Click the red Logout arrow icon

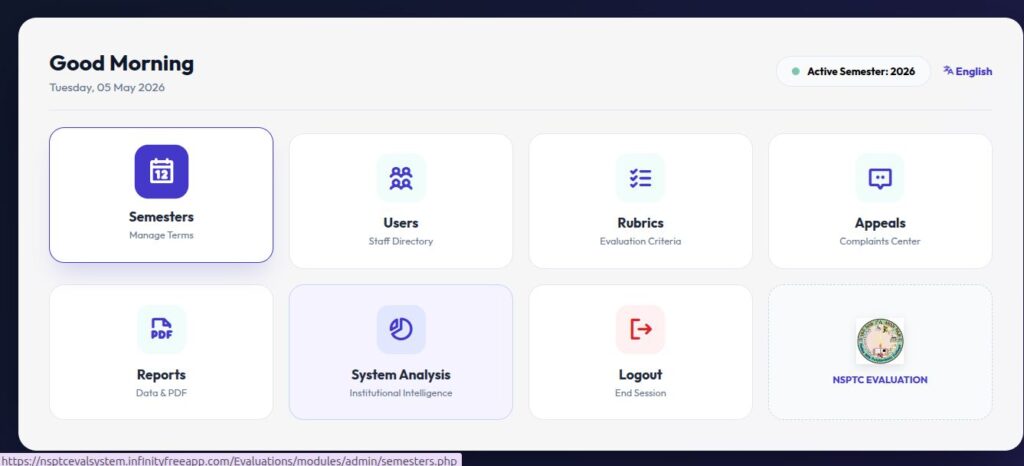click(640, 329)
